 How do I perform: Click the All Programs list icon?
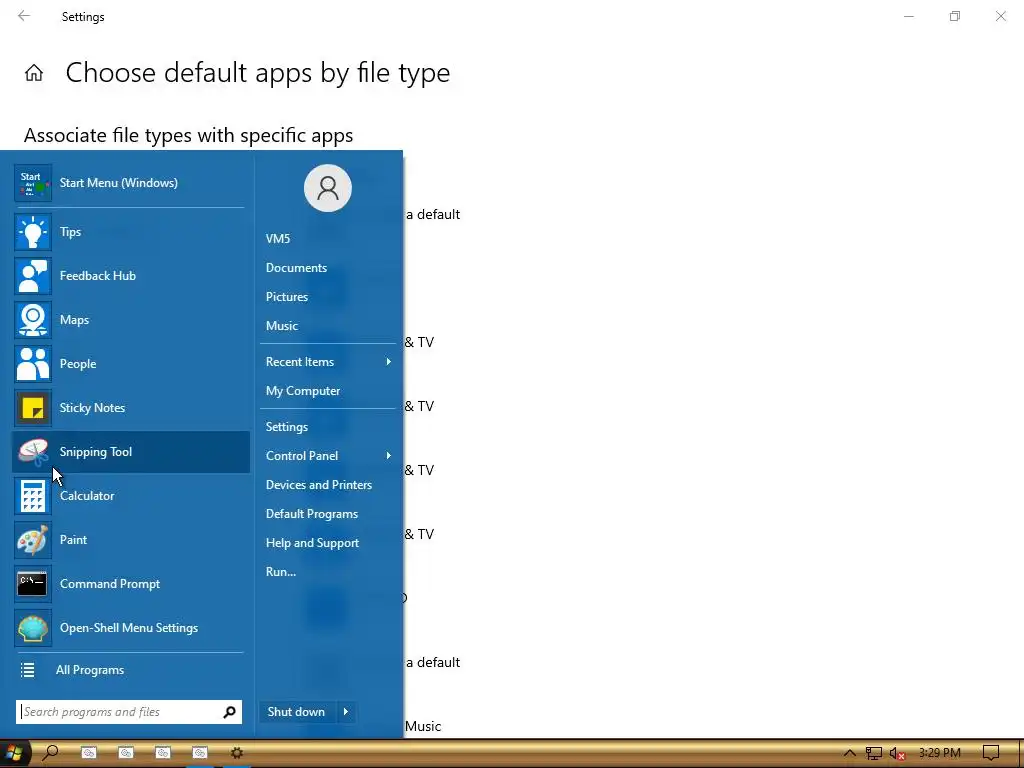point(27,670)
